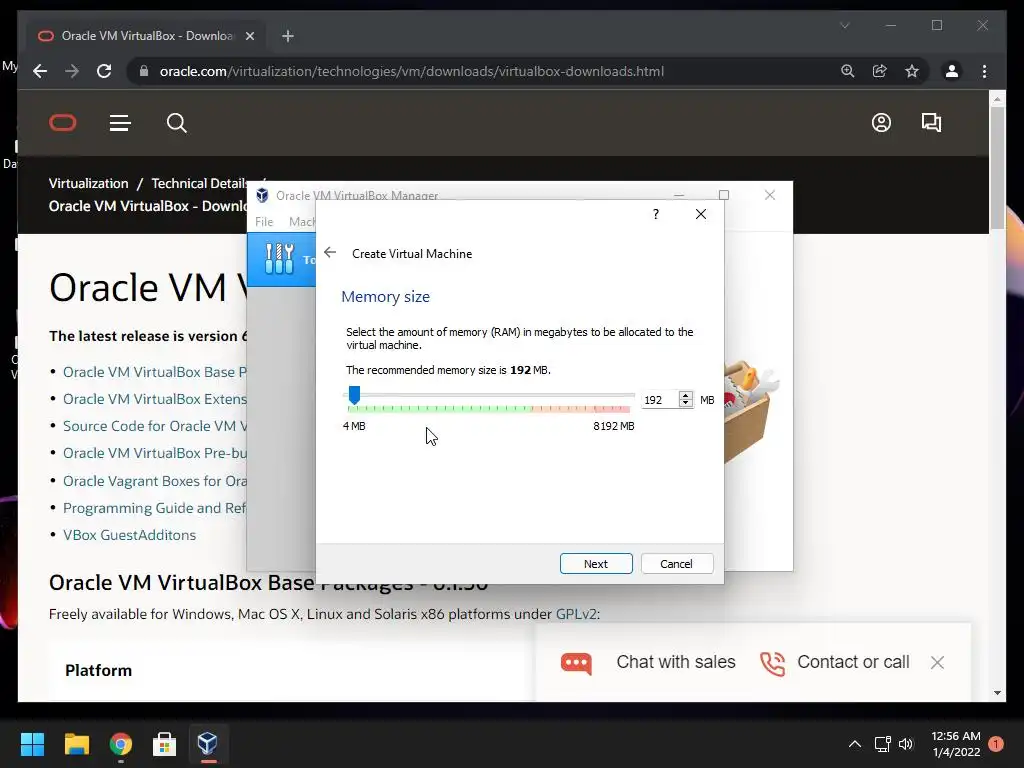Open Programming Guide and Reference link
Viewport: 1024px width, 768px height.
155,507
